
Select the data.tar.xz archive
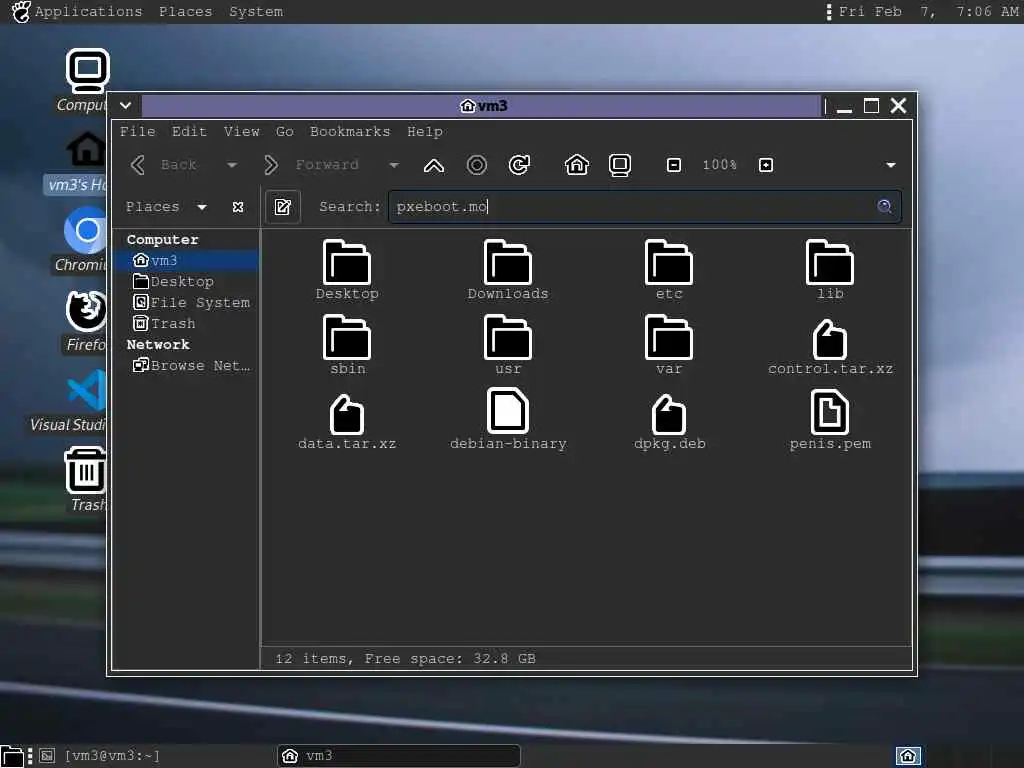[x=347, y=421]
